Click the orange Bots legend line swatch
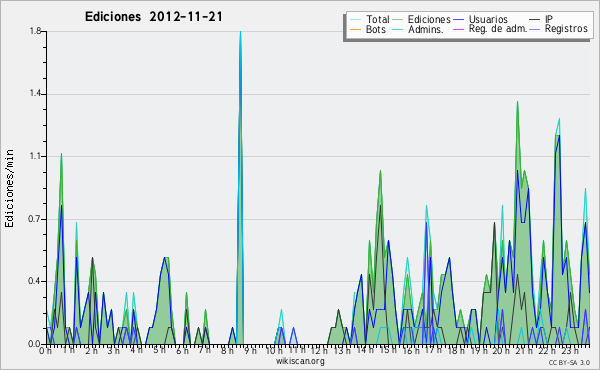600x370 pixels. [x=355, y=29]
